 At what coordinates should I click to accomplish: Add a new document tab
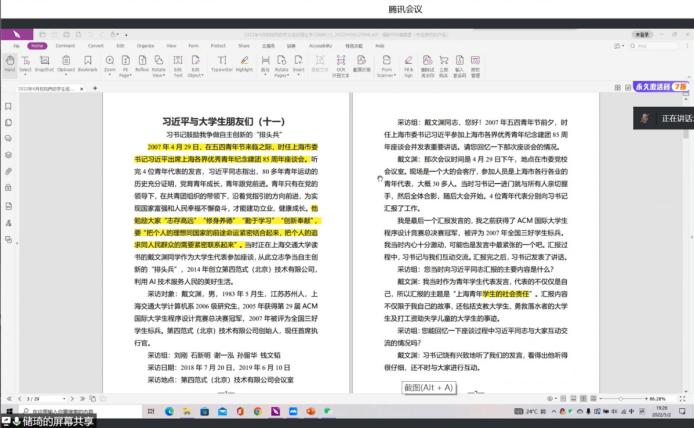pos(95,88)
